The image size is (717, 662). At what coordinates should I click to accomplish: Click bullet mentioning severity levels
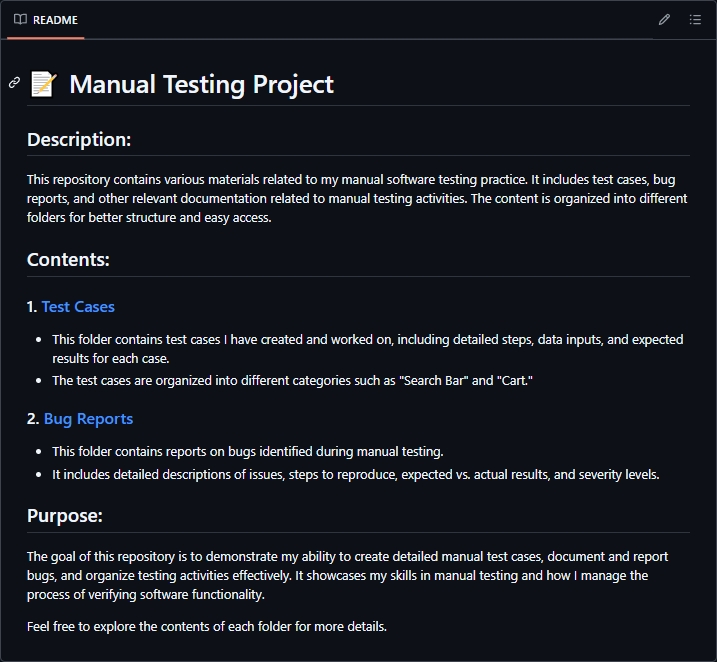355,474
